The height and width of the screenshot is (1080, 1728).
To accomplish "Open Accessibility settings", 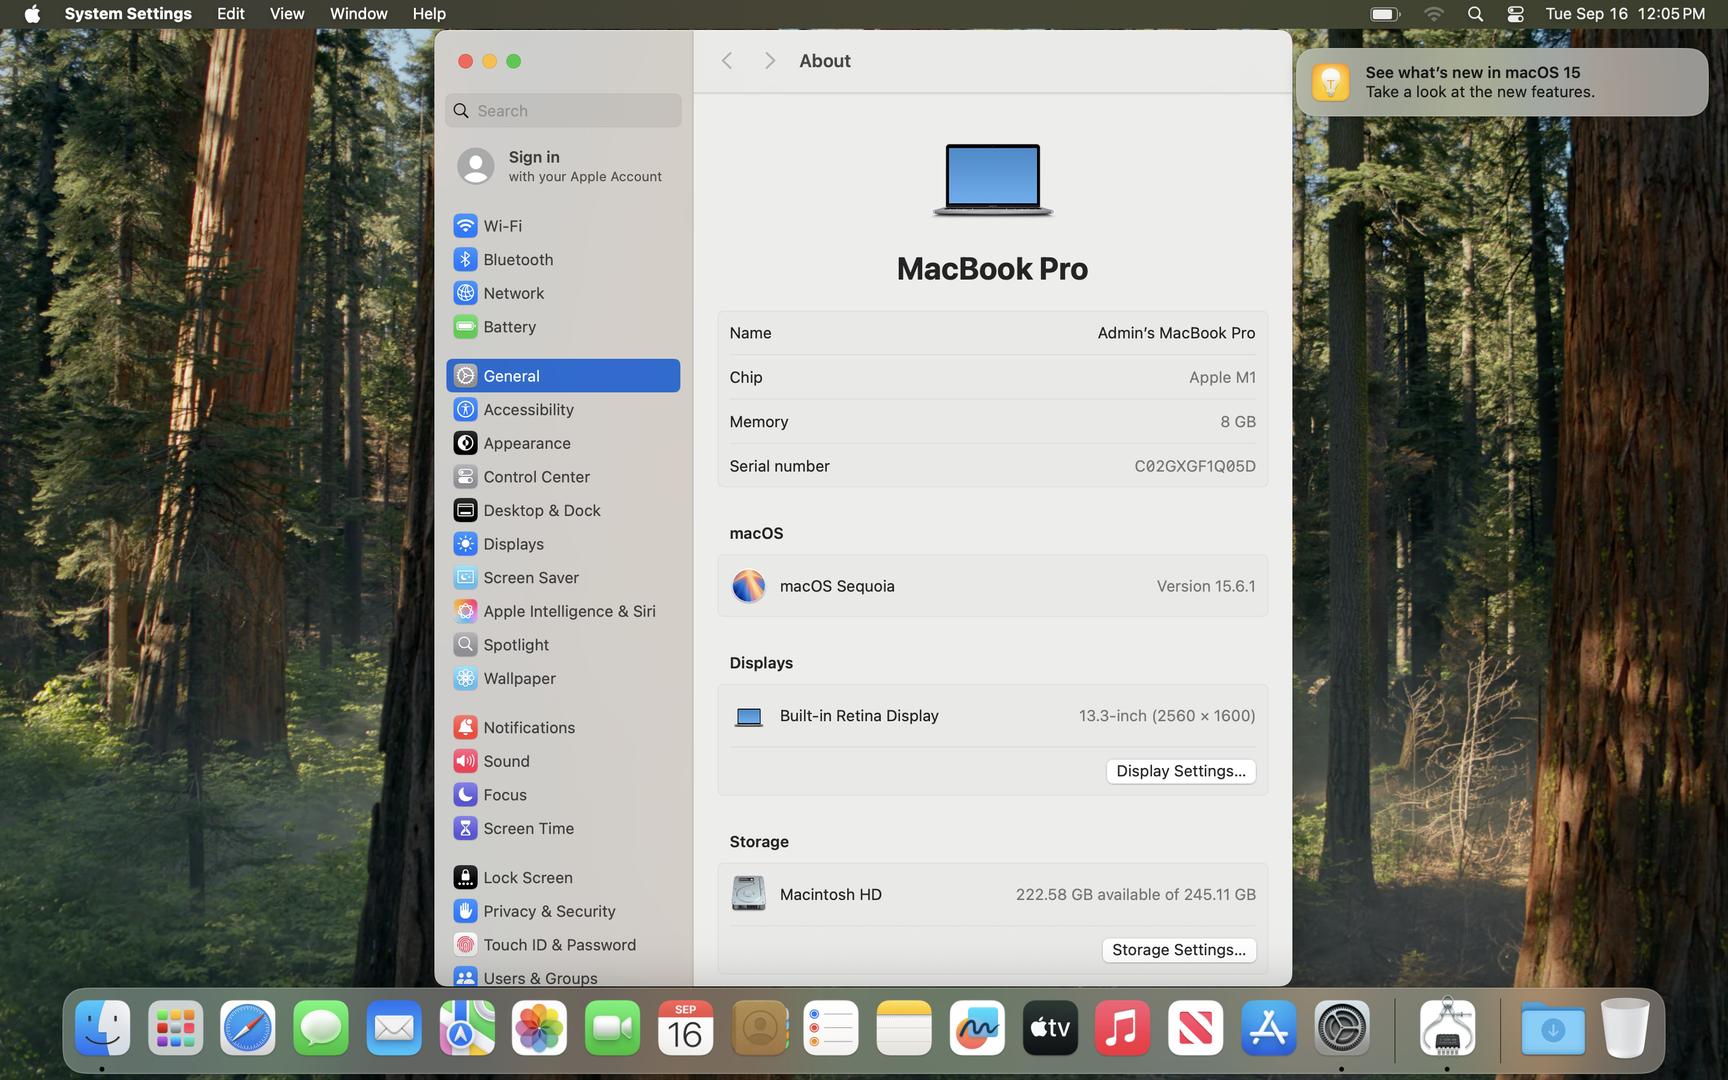I will click(x=563, y=409).
